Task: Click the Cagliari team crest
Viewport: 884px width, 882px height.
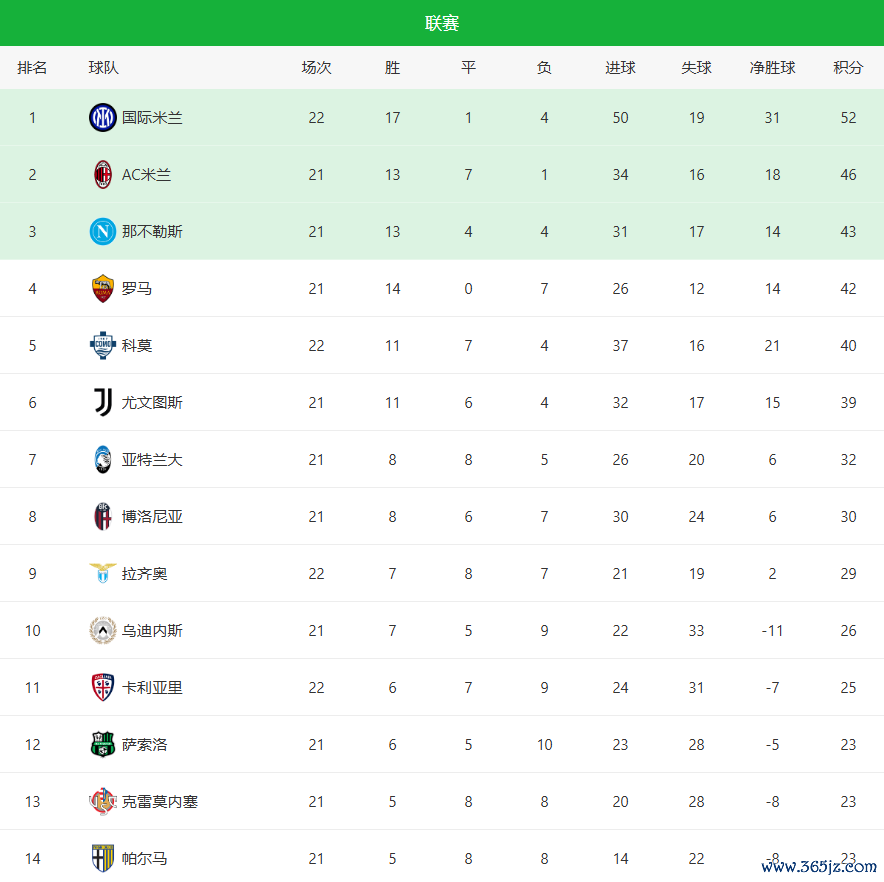Action: coord(102,688)
